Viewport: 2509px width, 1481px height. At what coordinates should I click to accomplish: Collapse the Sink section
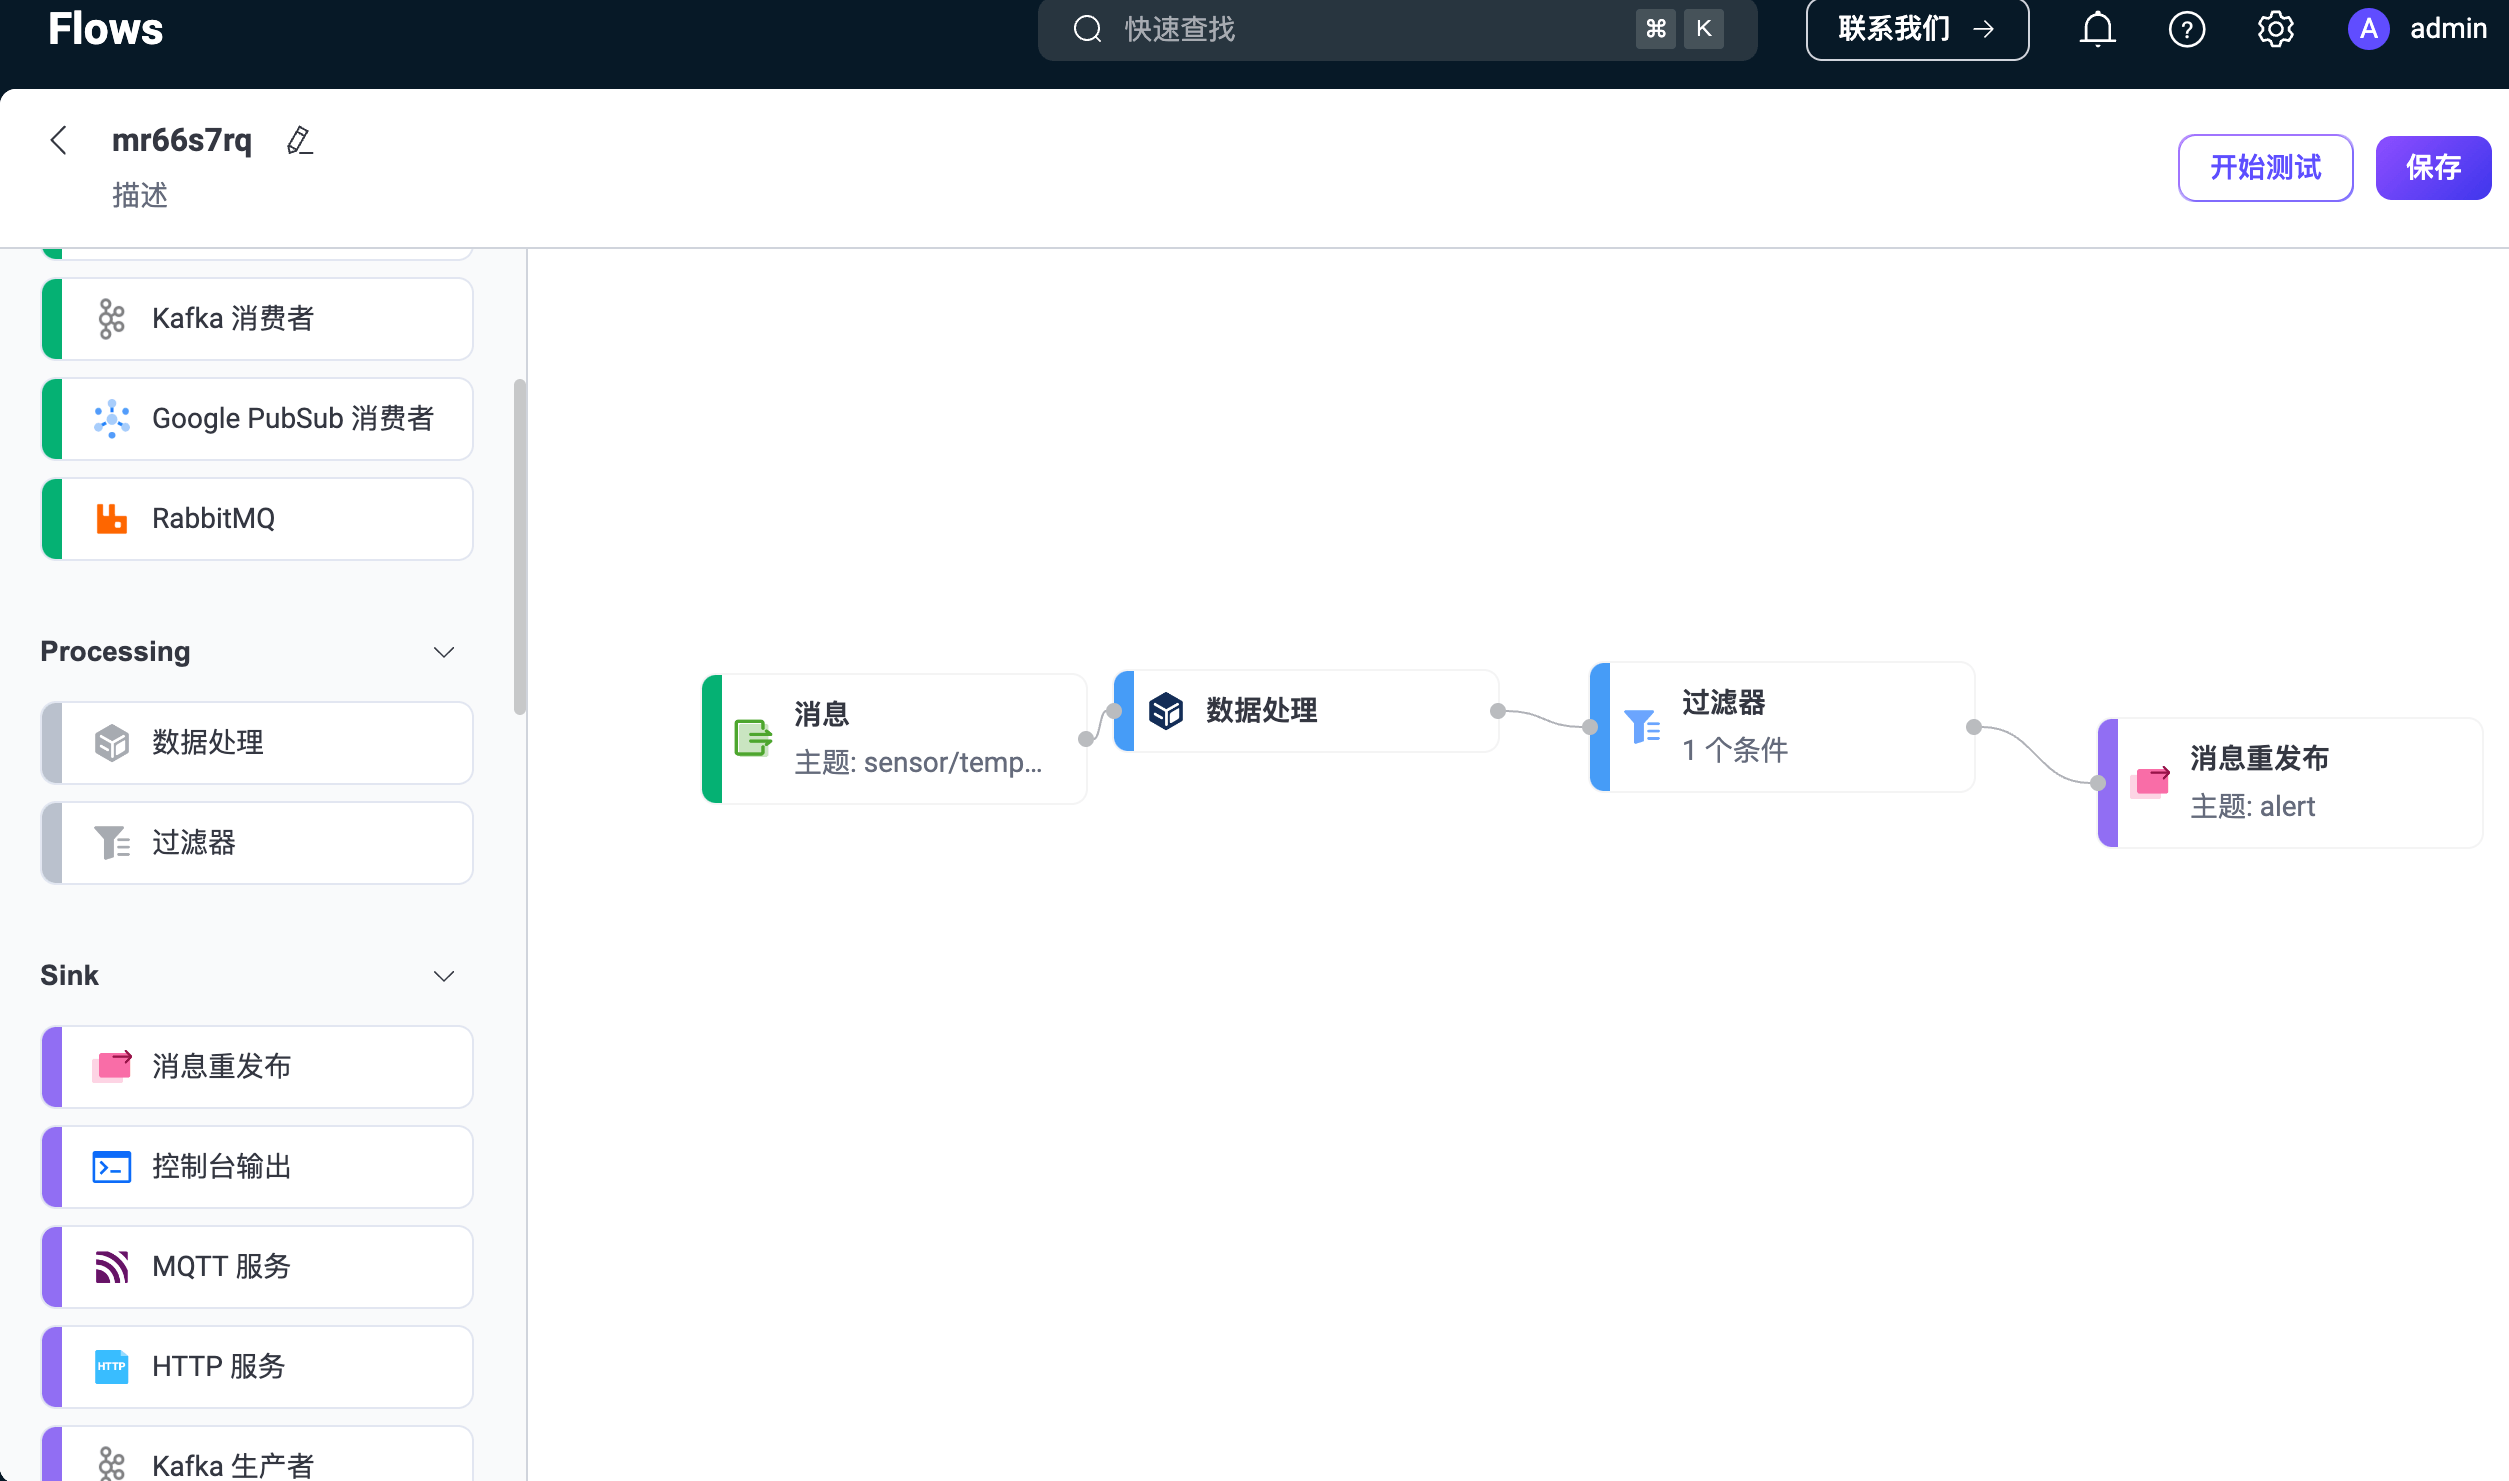[444, 975]
